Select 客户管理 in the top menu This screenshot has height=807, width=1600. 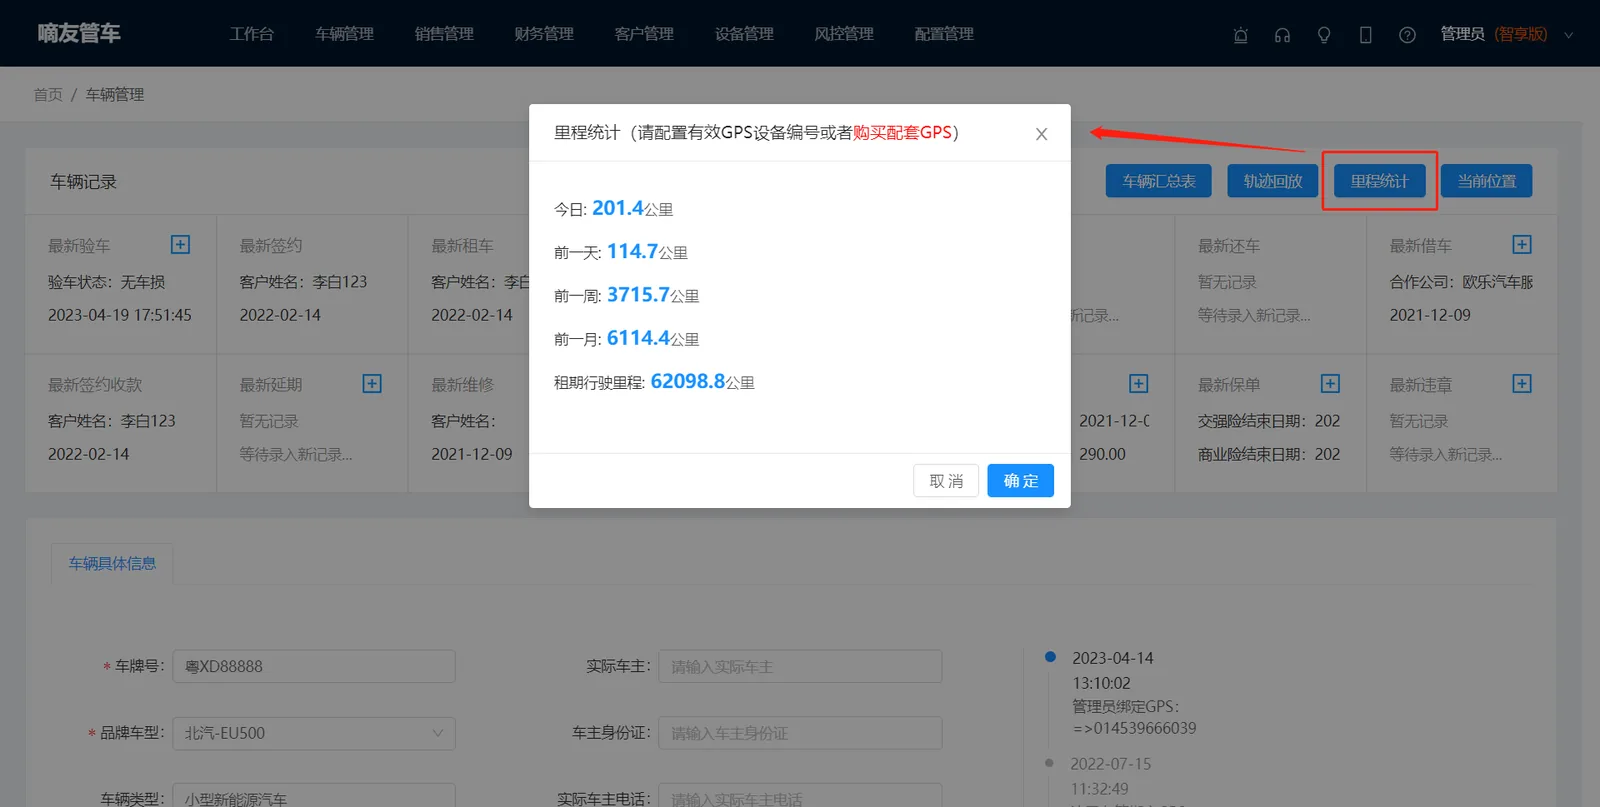[644, 34]
